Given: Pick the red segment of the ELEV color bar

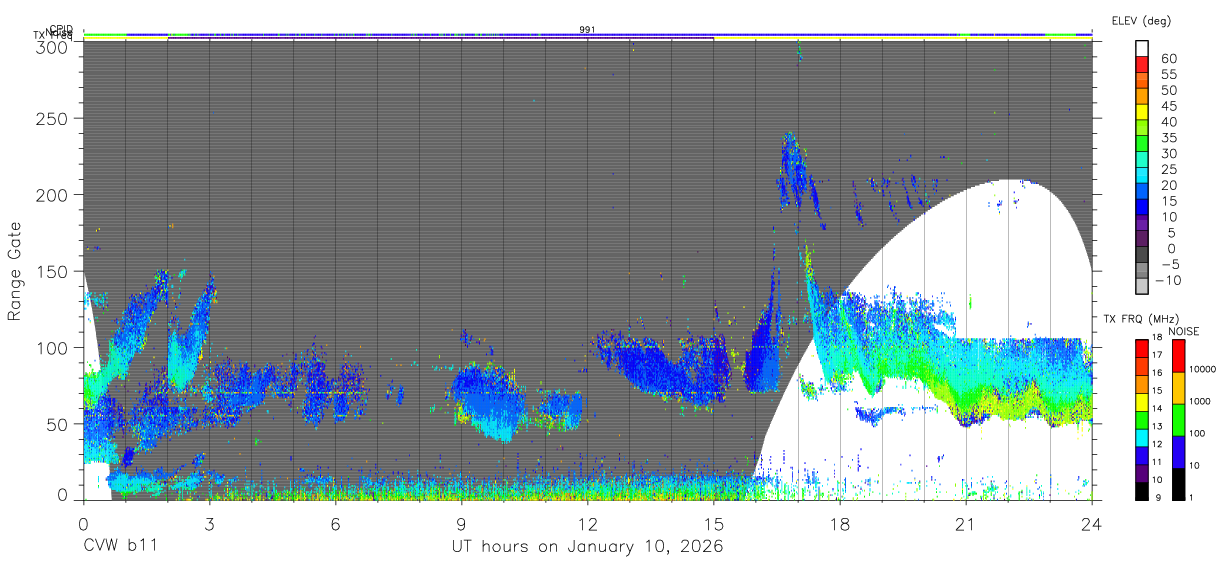Looking at the screenshot, I should 1142,64.
